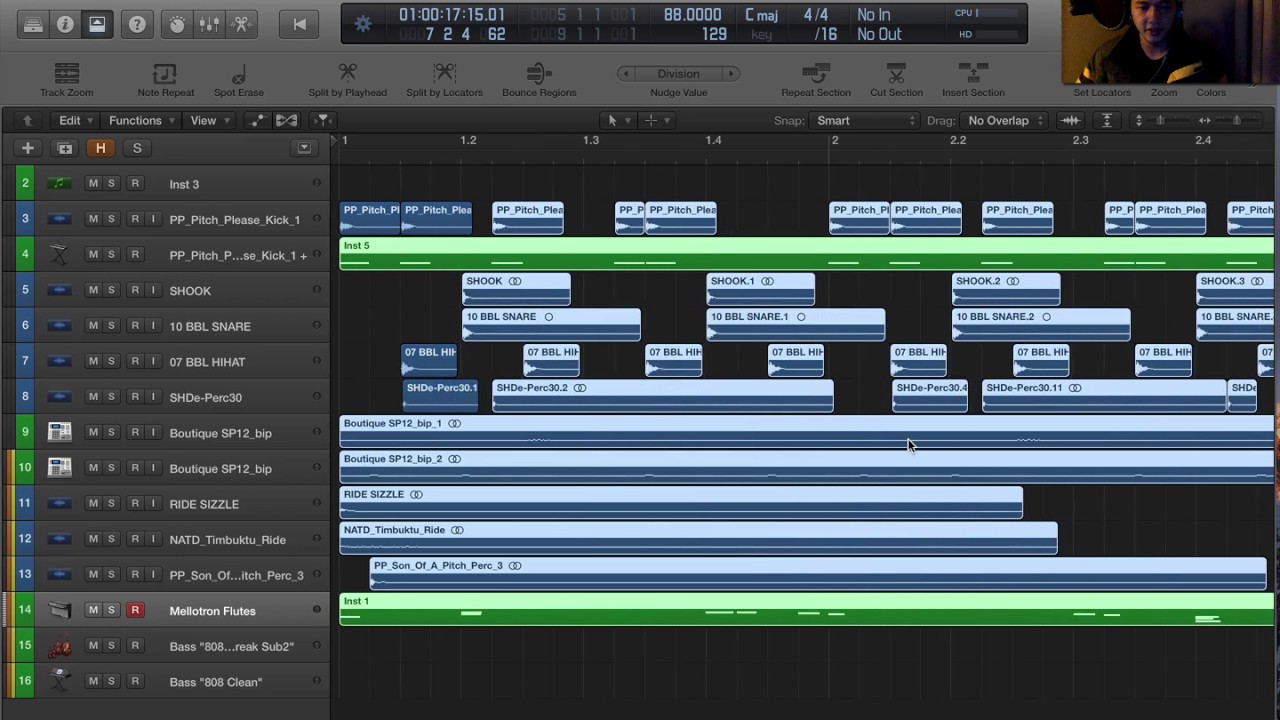This screenshot has width=1280, height=720.
Task: Select the NATD_Timbuktu_Ride region
Action: click(x=698, y=537)
